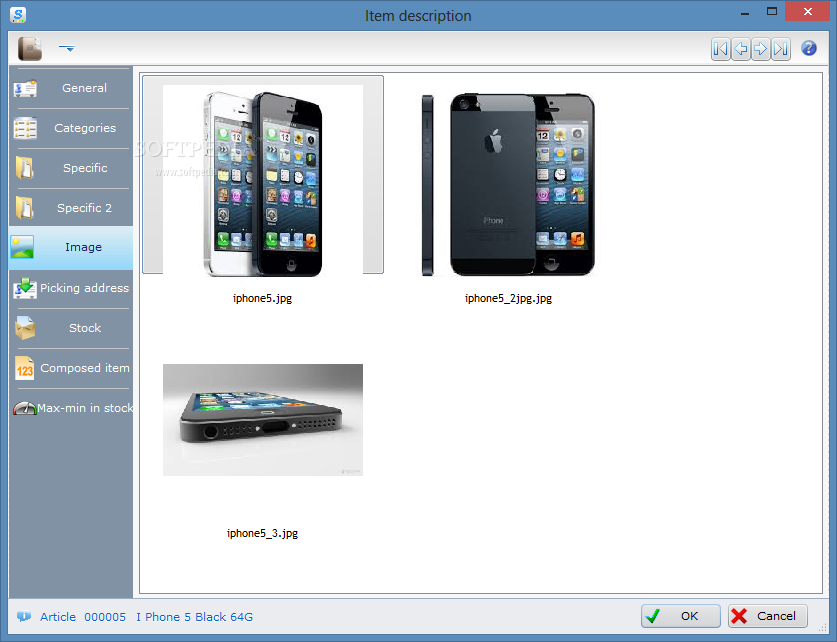The image size is (837, 642).
Task: Maximize the Item description window
Action: pos(772,12)
